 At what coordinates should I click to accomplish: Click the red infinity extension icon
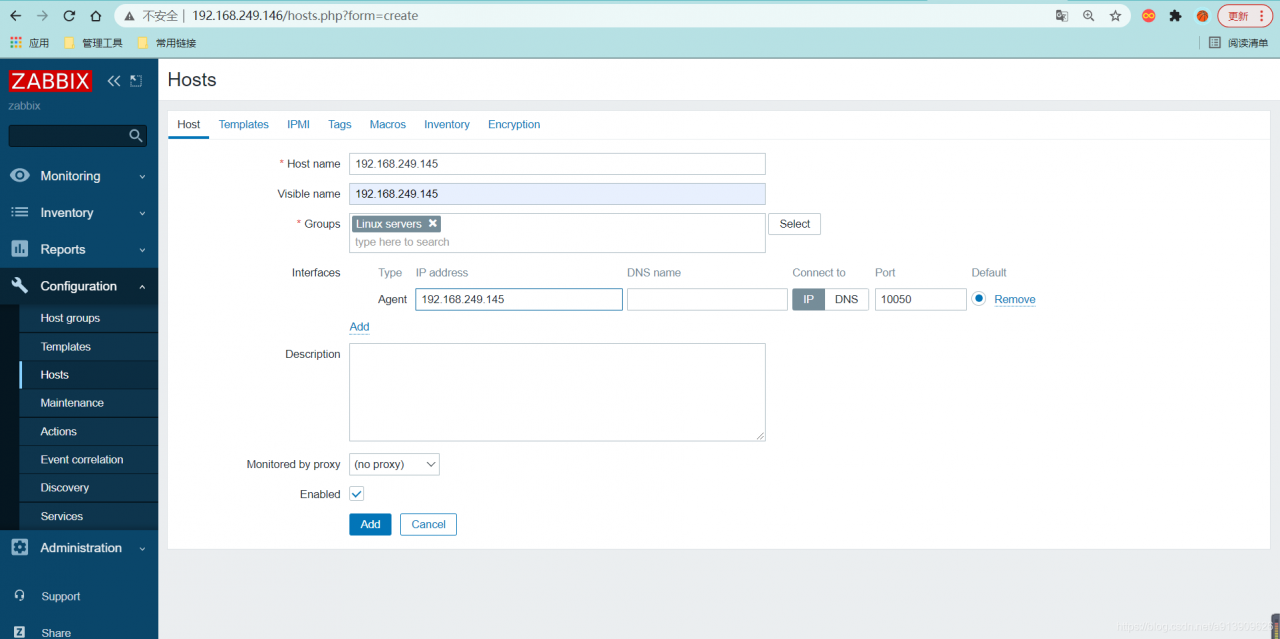pyautogui.click(x=1149, y=16)
